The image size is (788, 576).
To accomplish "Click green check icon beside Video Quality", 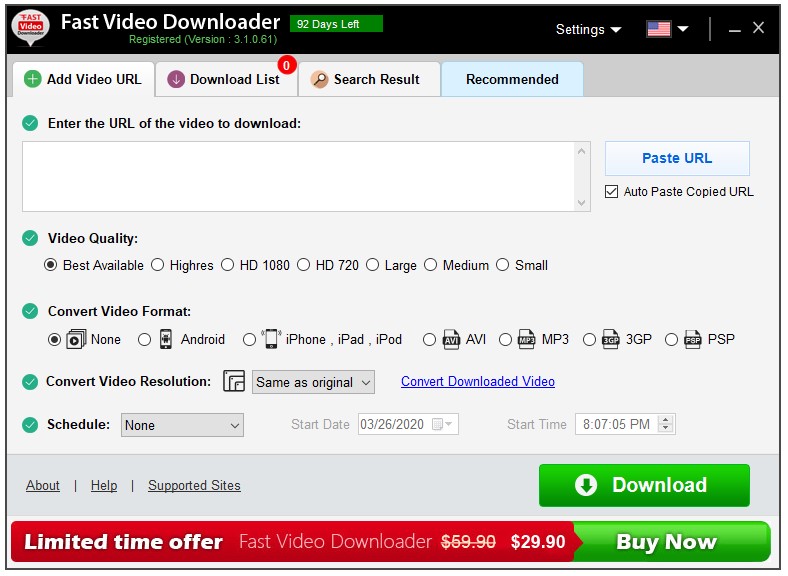I will [30, 238].
